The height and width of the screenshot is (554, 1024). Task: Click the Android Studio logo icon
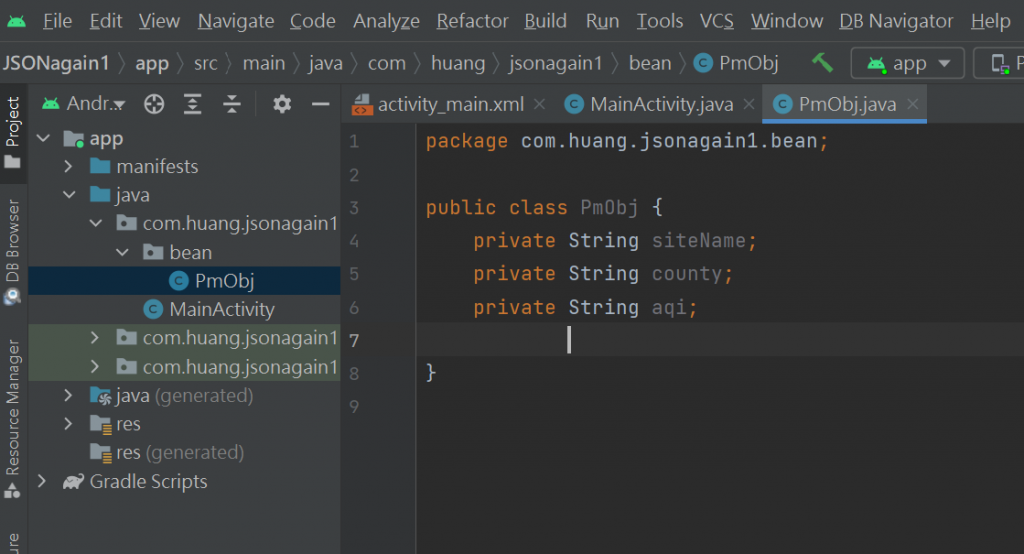16,22
